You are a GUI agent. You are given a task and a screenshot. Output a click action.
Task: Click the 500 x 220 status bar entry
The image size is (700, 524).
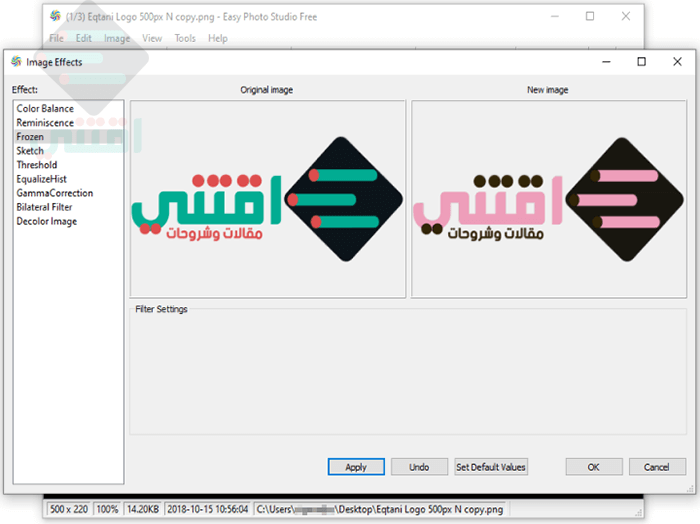pos(69,509)
